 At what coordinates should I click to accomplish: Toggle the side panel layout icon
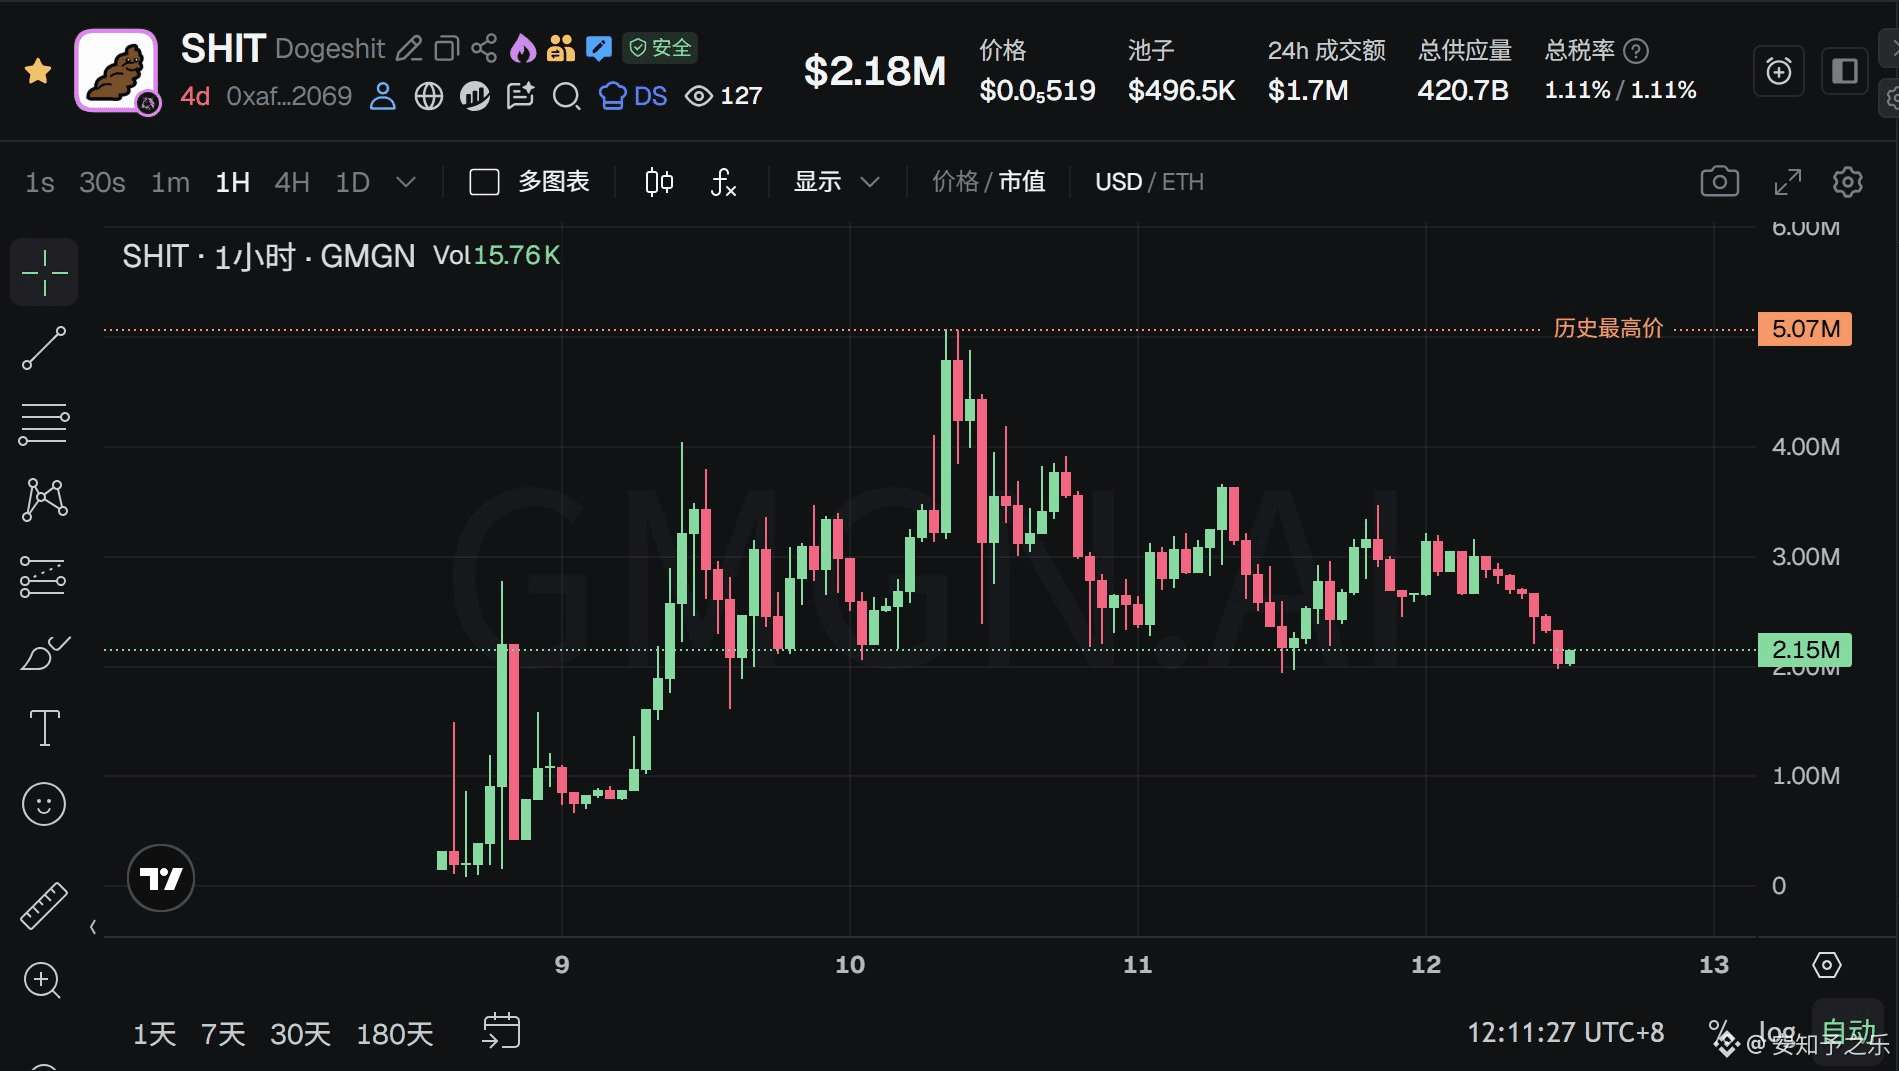(x=1844, y=71)
